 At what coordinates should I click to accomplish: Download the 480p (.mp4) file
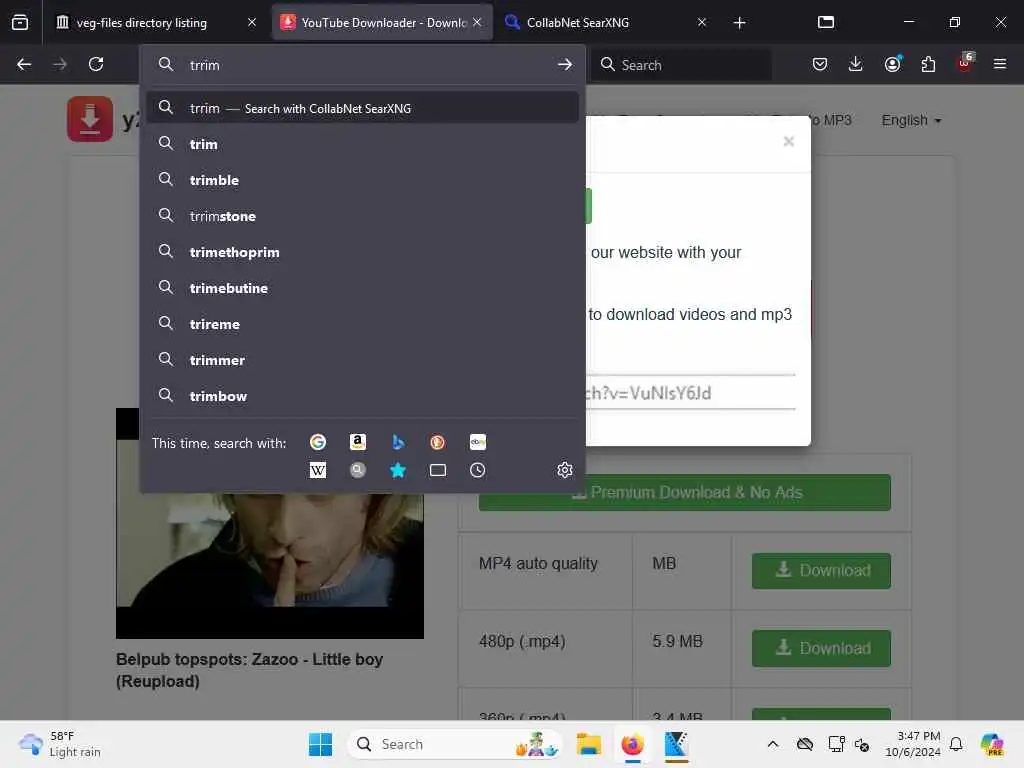tap(821, 648)
